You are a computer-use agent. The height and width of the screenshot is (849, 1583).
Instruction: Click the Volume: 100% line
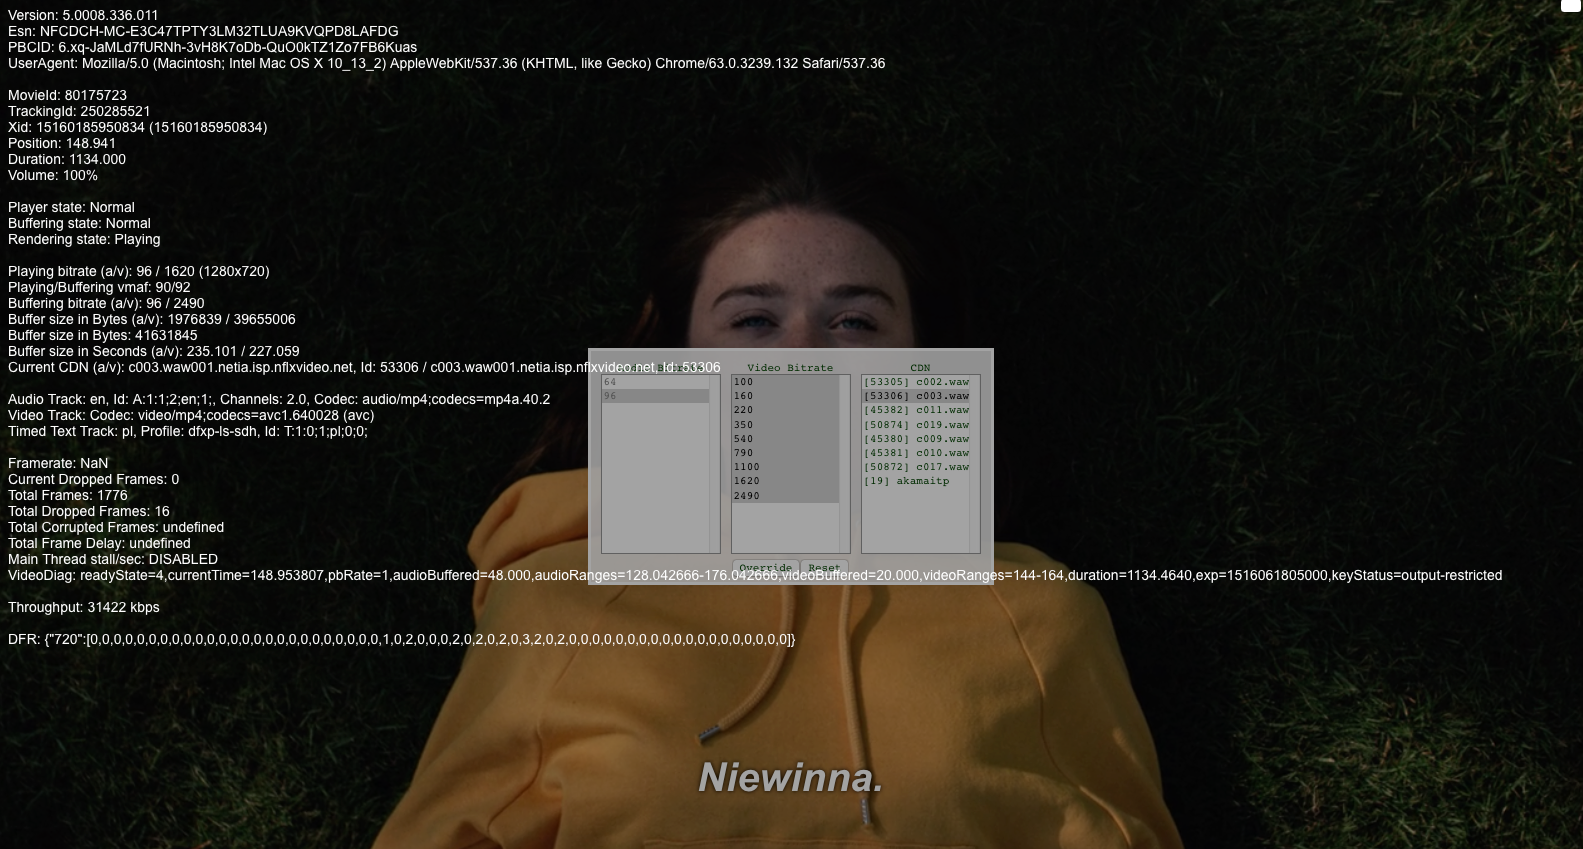[53, 175]
